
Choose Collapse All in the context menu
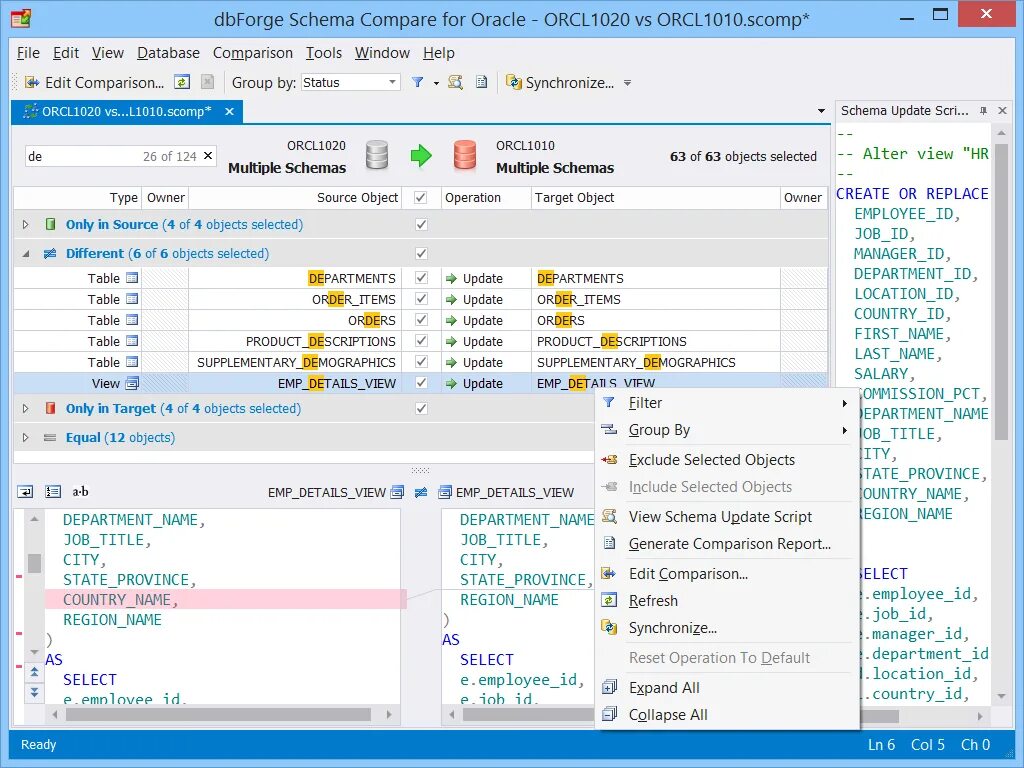tap(726, 715)
